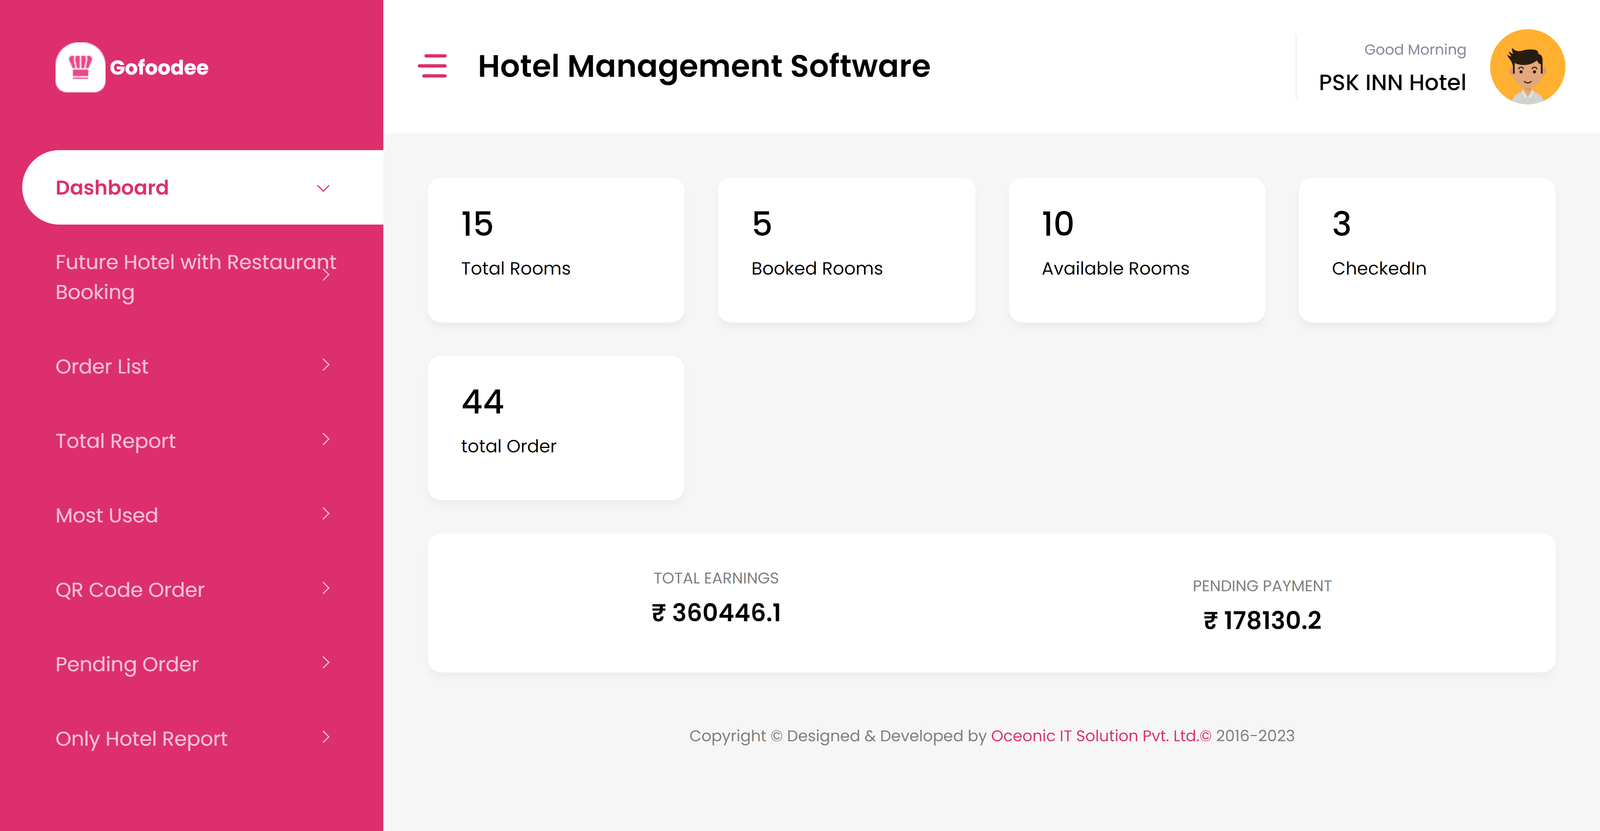Open the Booked Rooms card
This screenshot has width=1600, height=831.
click(x=846, y=250)
